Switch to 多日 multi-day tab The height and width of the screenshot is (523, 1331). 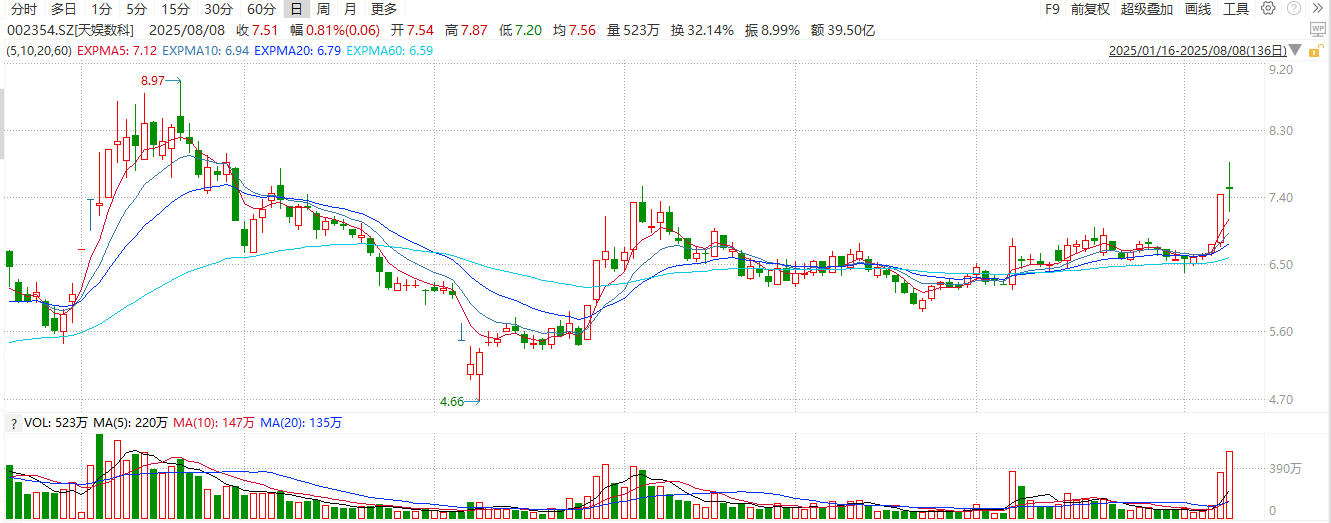pos(63,9)
